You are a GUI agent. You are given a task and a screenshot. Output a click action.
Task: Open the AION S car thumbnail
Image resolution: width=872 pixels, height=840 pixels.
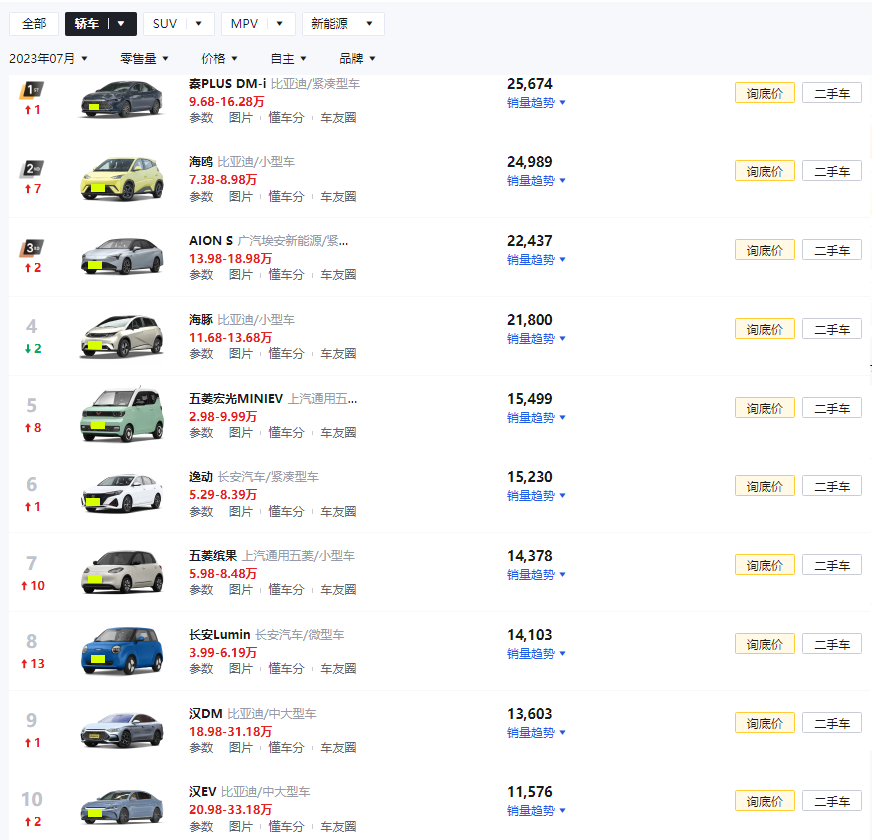tap(122, 256)
